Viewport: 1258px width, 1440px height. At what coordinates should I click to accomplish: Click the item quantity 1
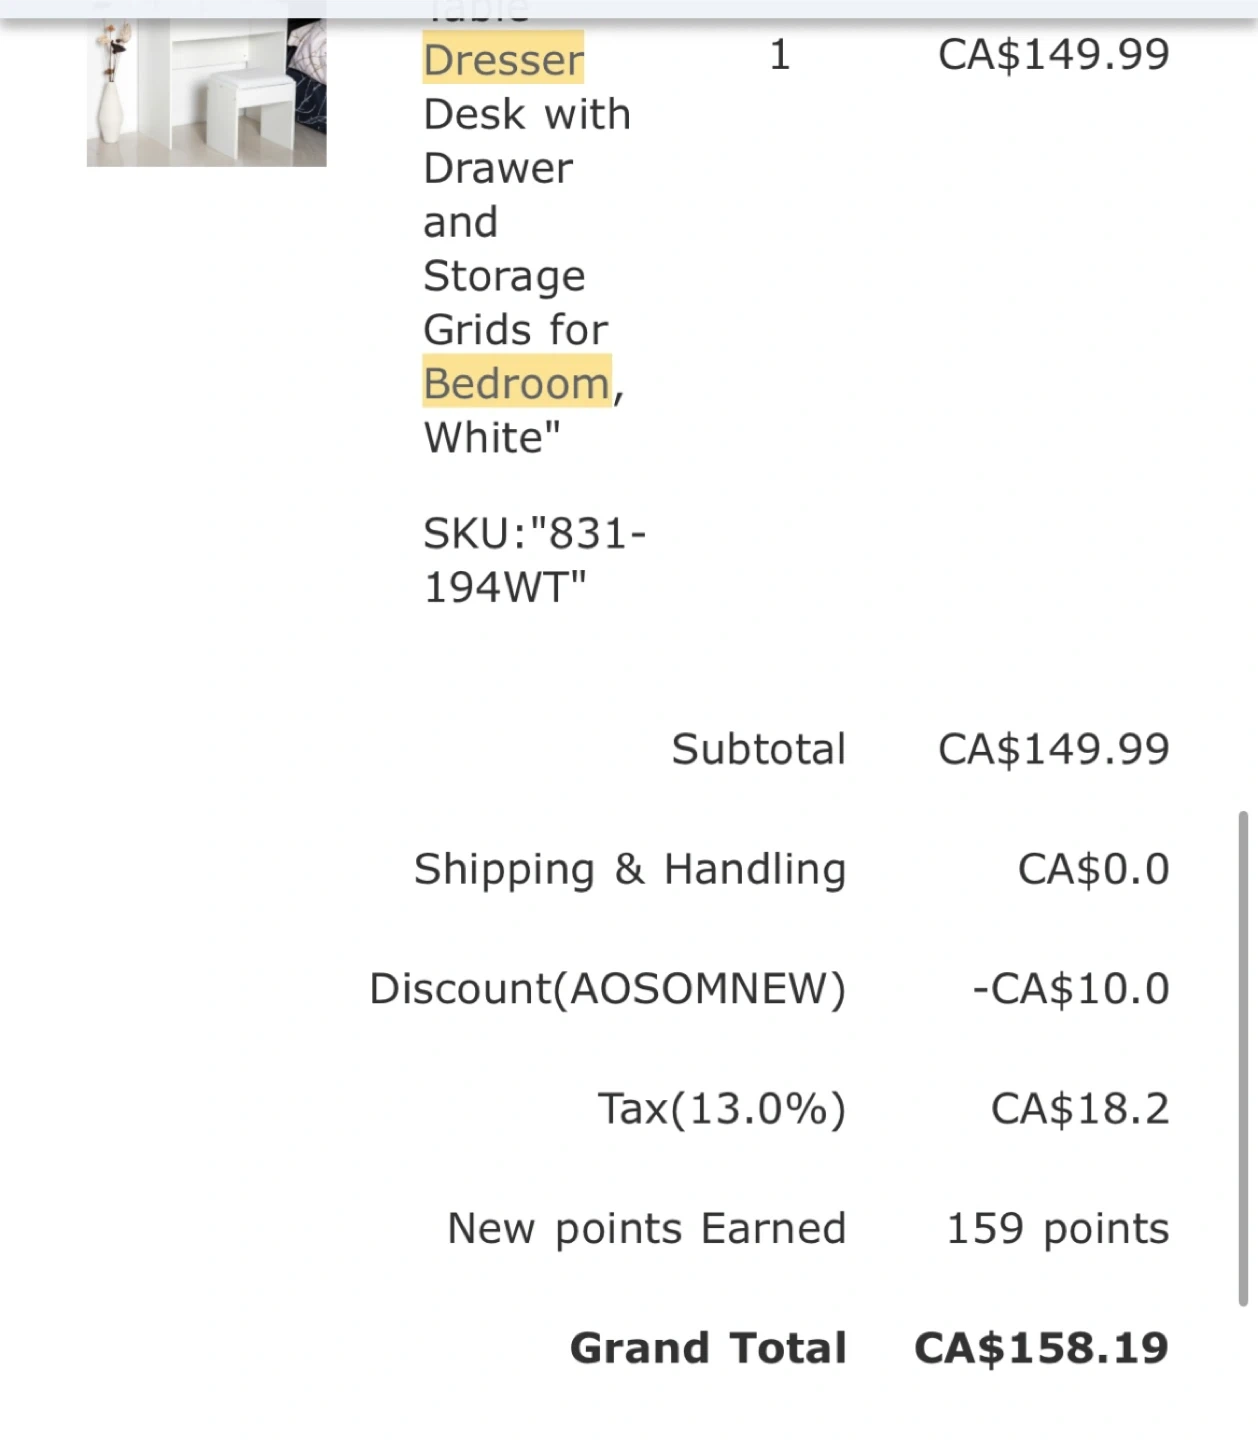pos(780,55)
